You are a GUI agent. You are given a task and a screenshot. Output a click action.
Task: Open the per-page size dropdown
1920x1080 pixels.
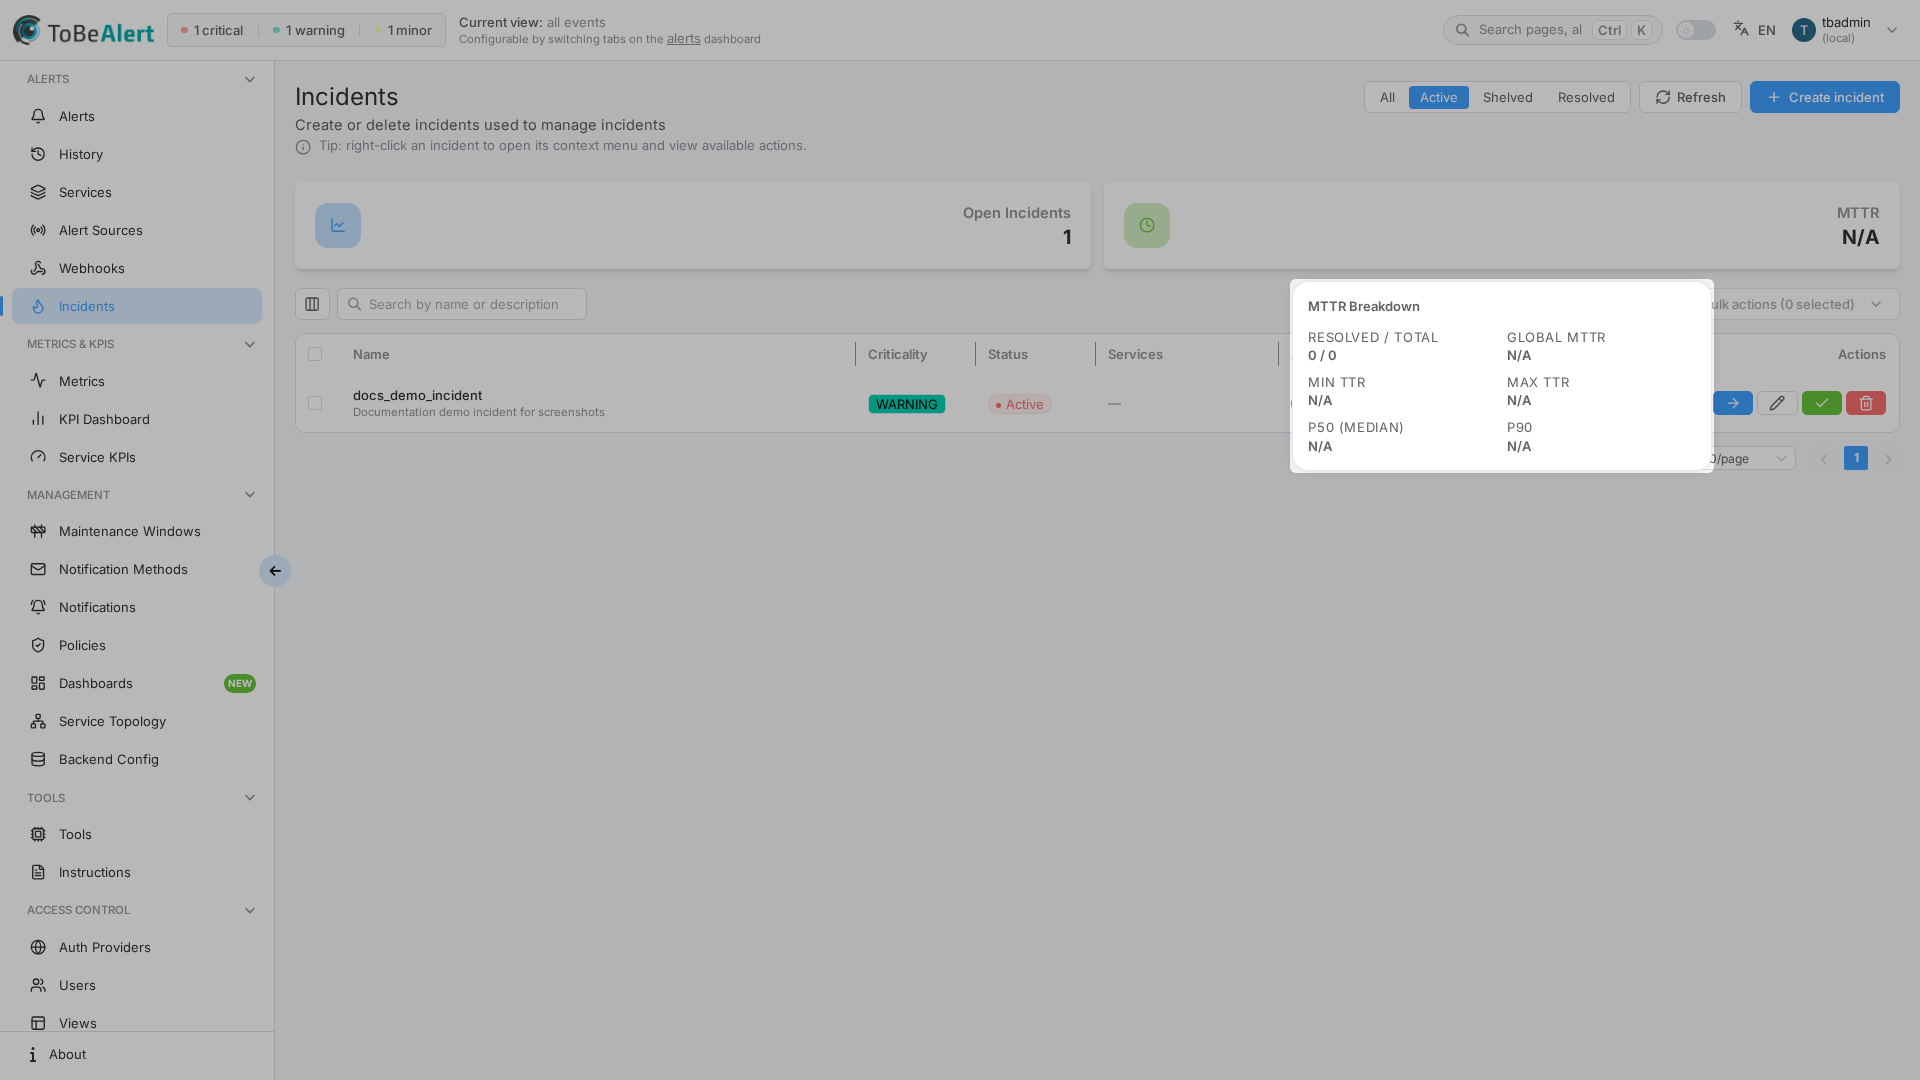coord(1755,459)
